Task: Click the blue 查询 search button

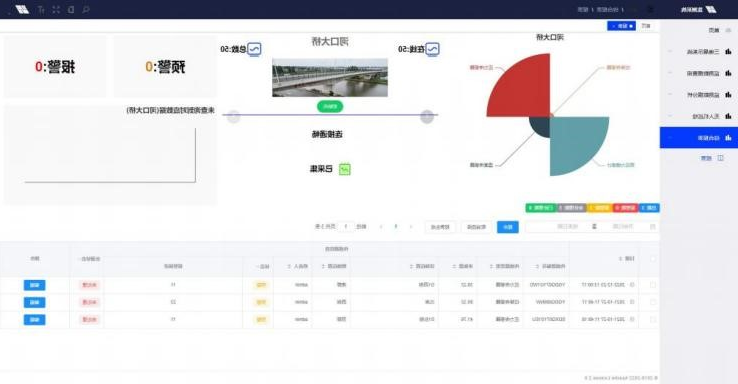Action: coord(507,227)
